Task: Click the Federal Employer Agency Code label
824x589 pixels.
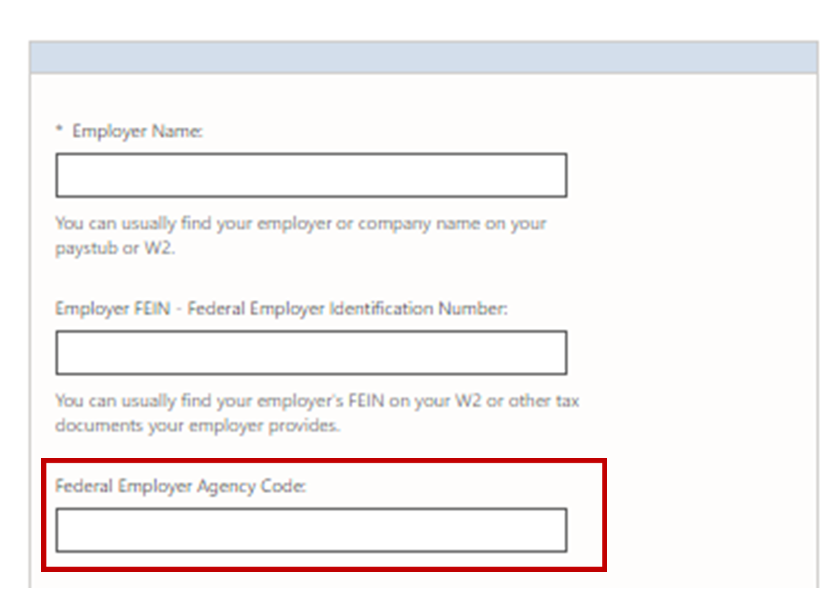Action: tap(180, 486)
